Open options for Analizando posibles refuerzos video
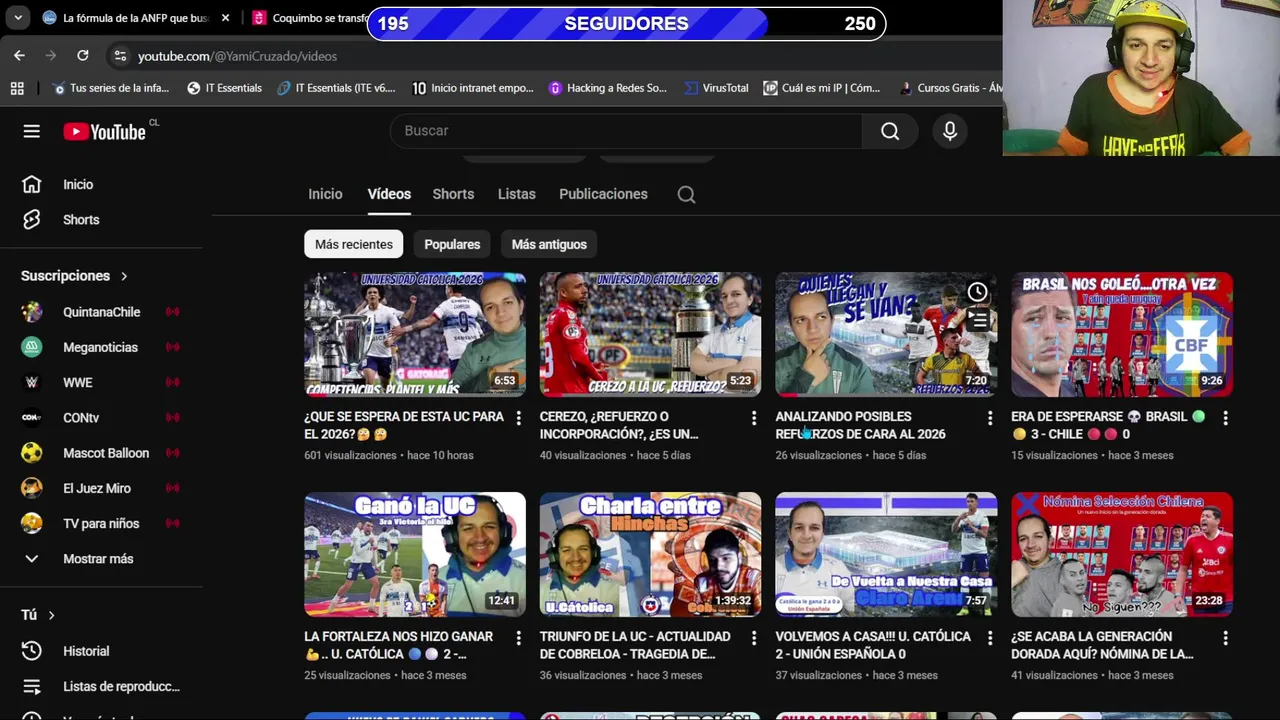 pyautogui.click(x=990, y=418)
